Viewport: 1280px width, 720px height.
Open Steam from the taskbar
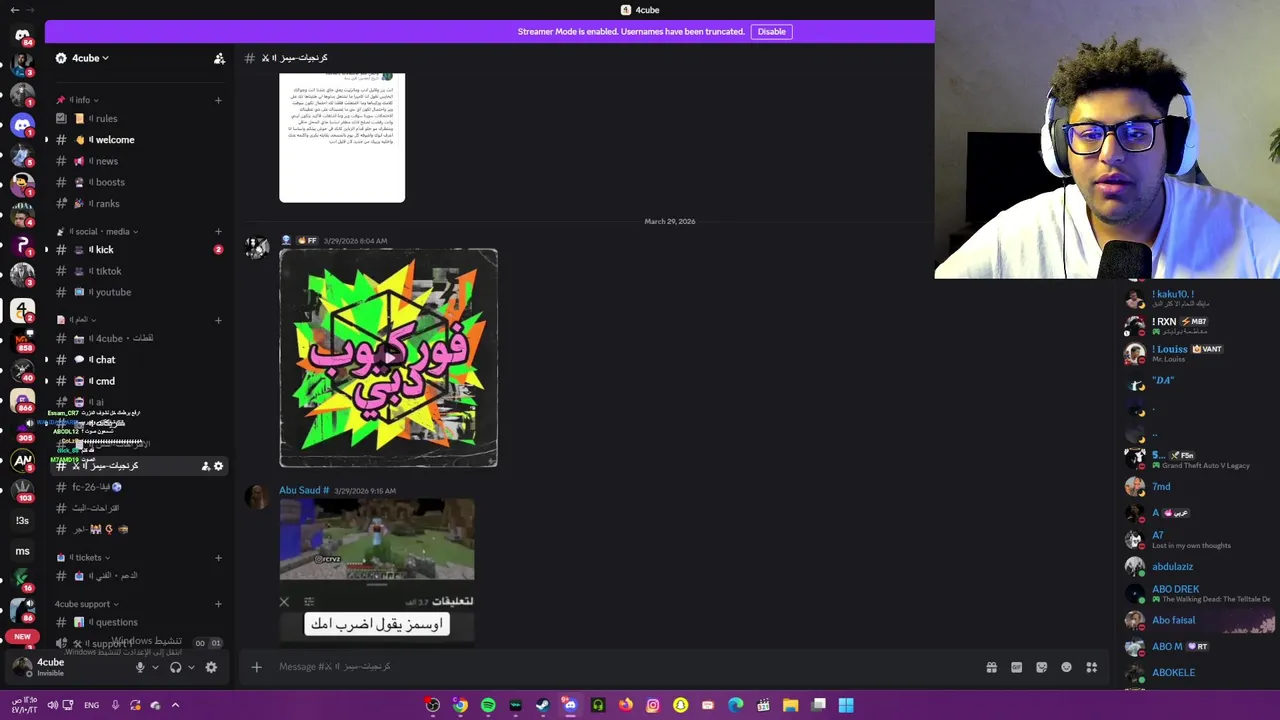pos(542,705)
